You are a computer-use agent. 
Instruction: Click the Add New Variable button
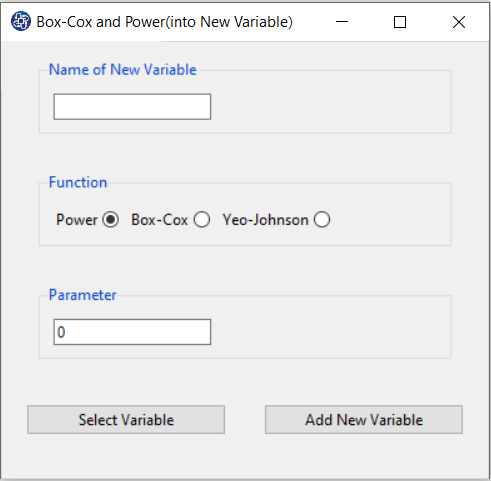(364, 420)
